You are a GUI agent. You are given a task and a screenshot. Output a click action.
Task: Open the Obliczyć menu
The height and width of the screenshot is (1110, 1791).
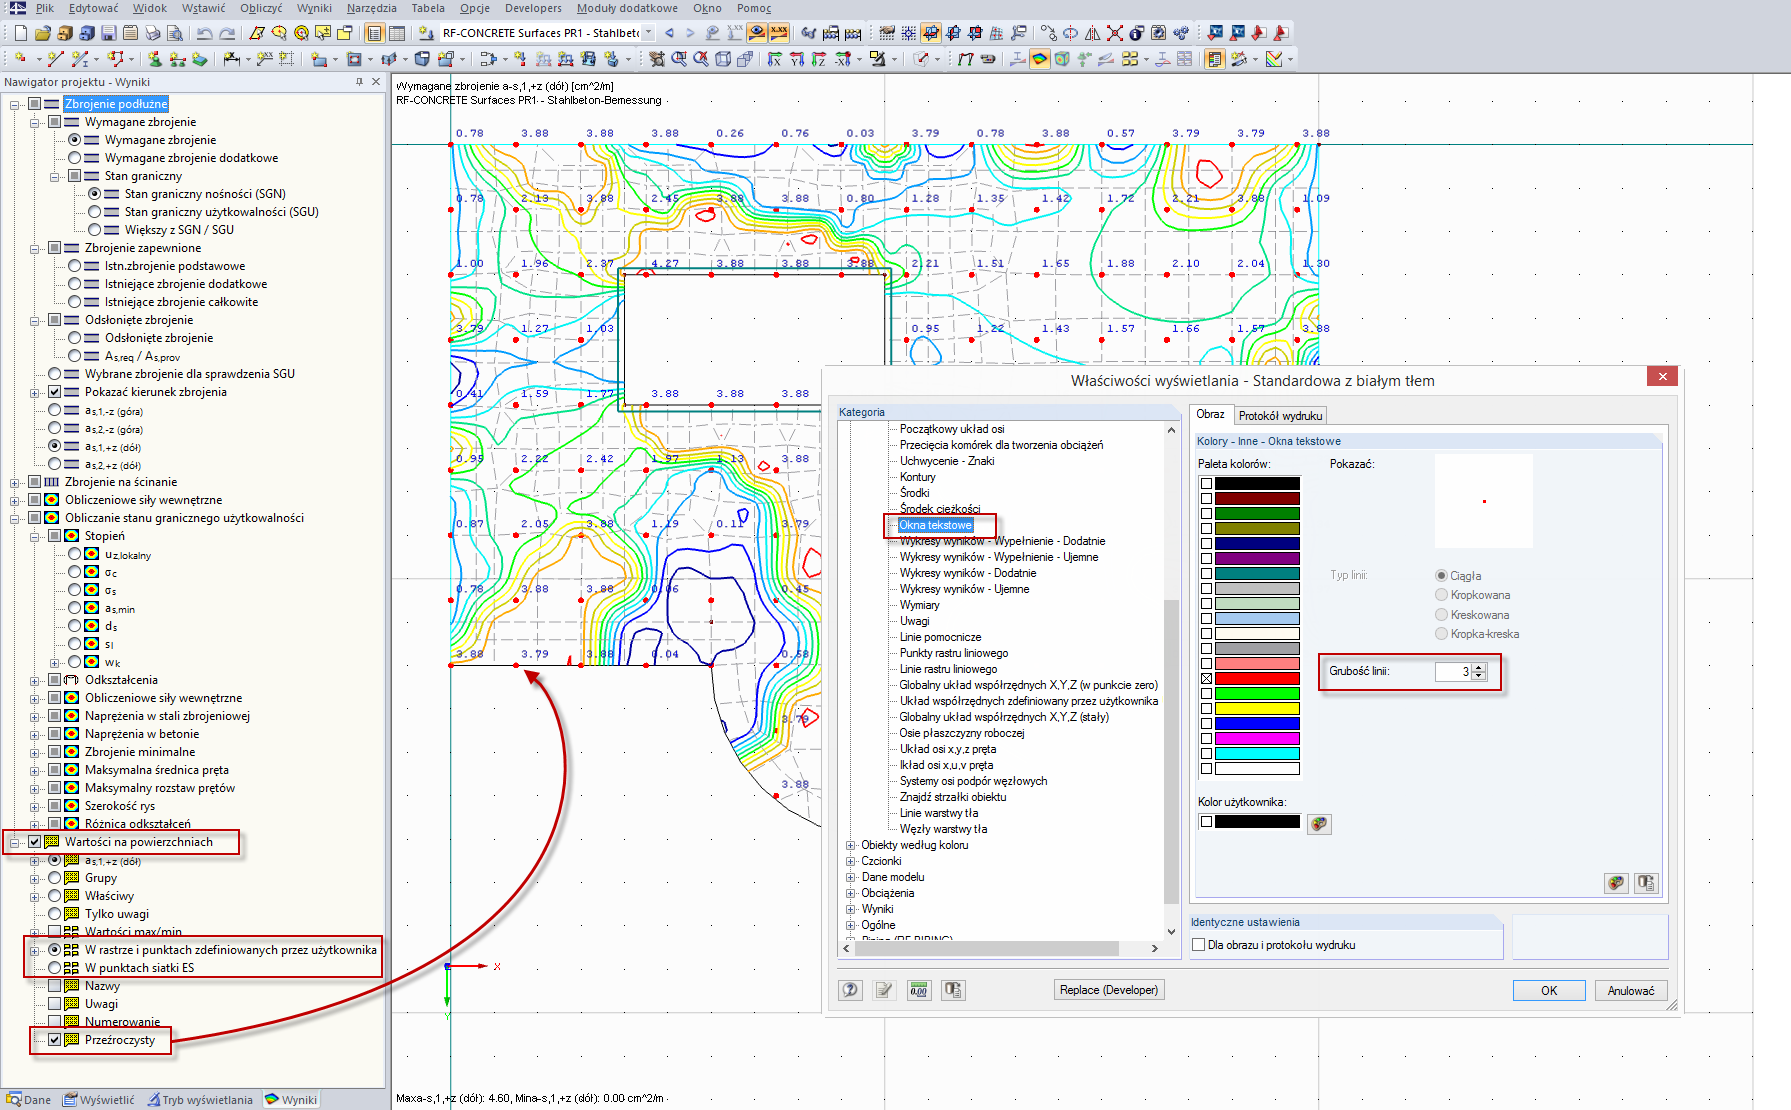[261, 8]
